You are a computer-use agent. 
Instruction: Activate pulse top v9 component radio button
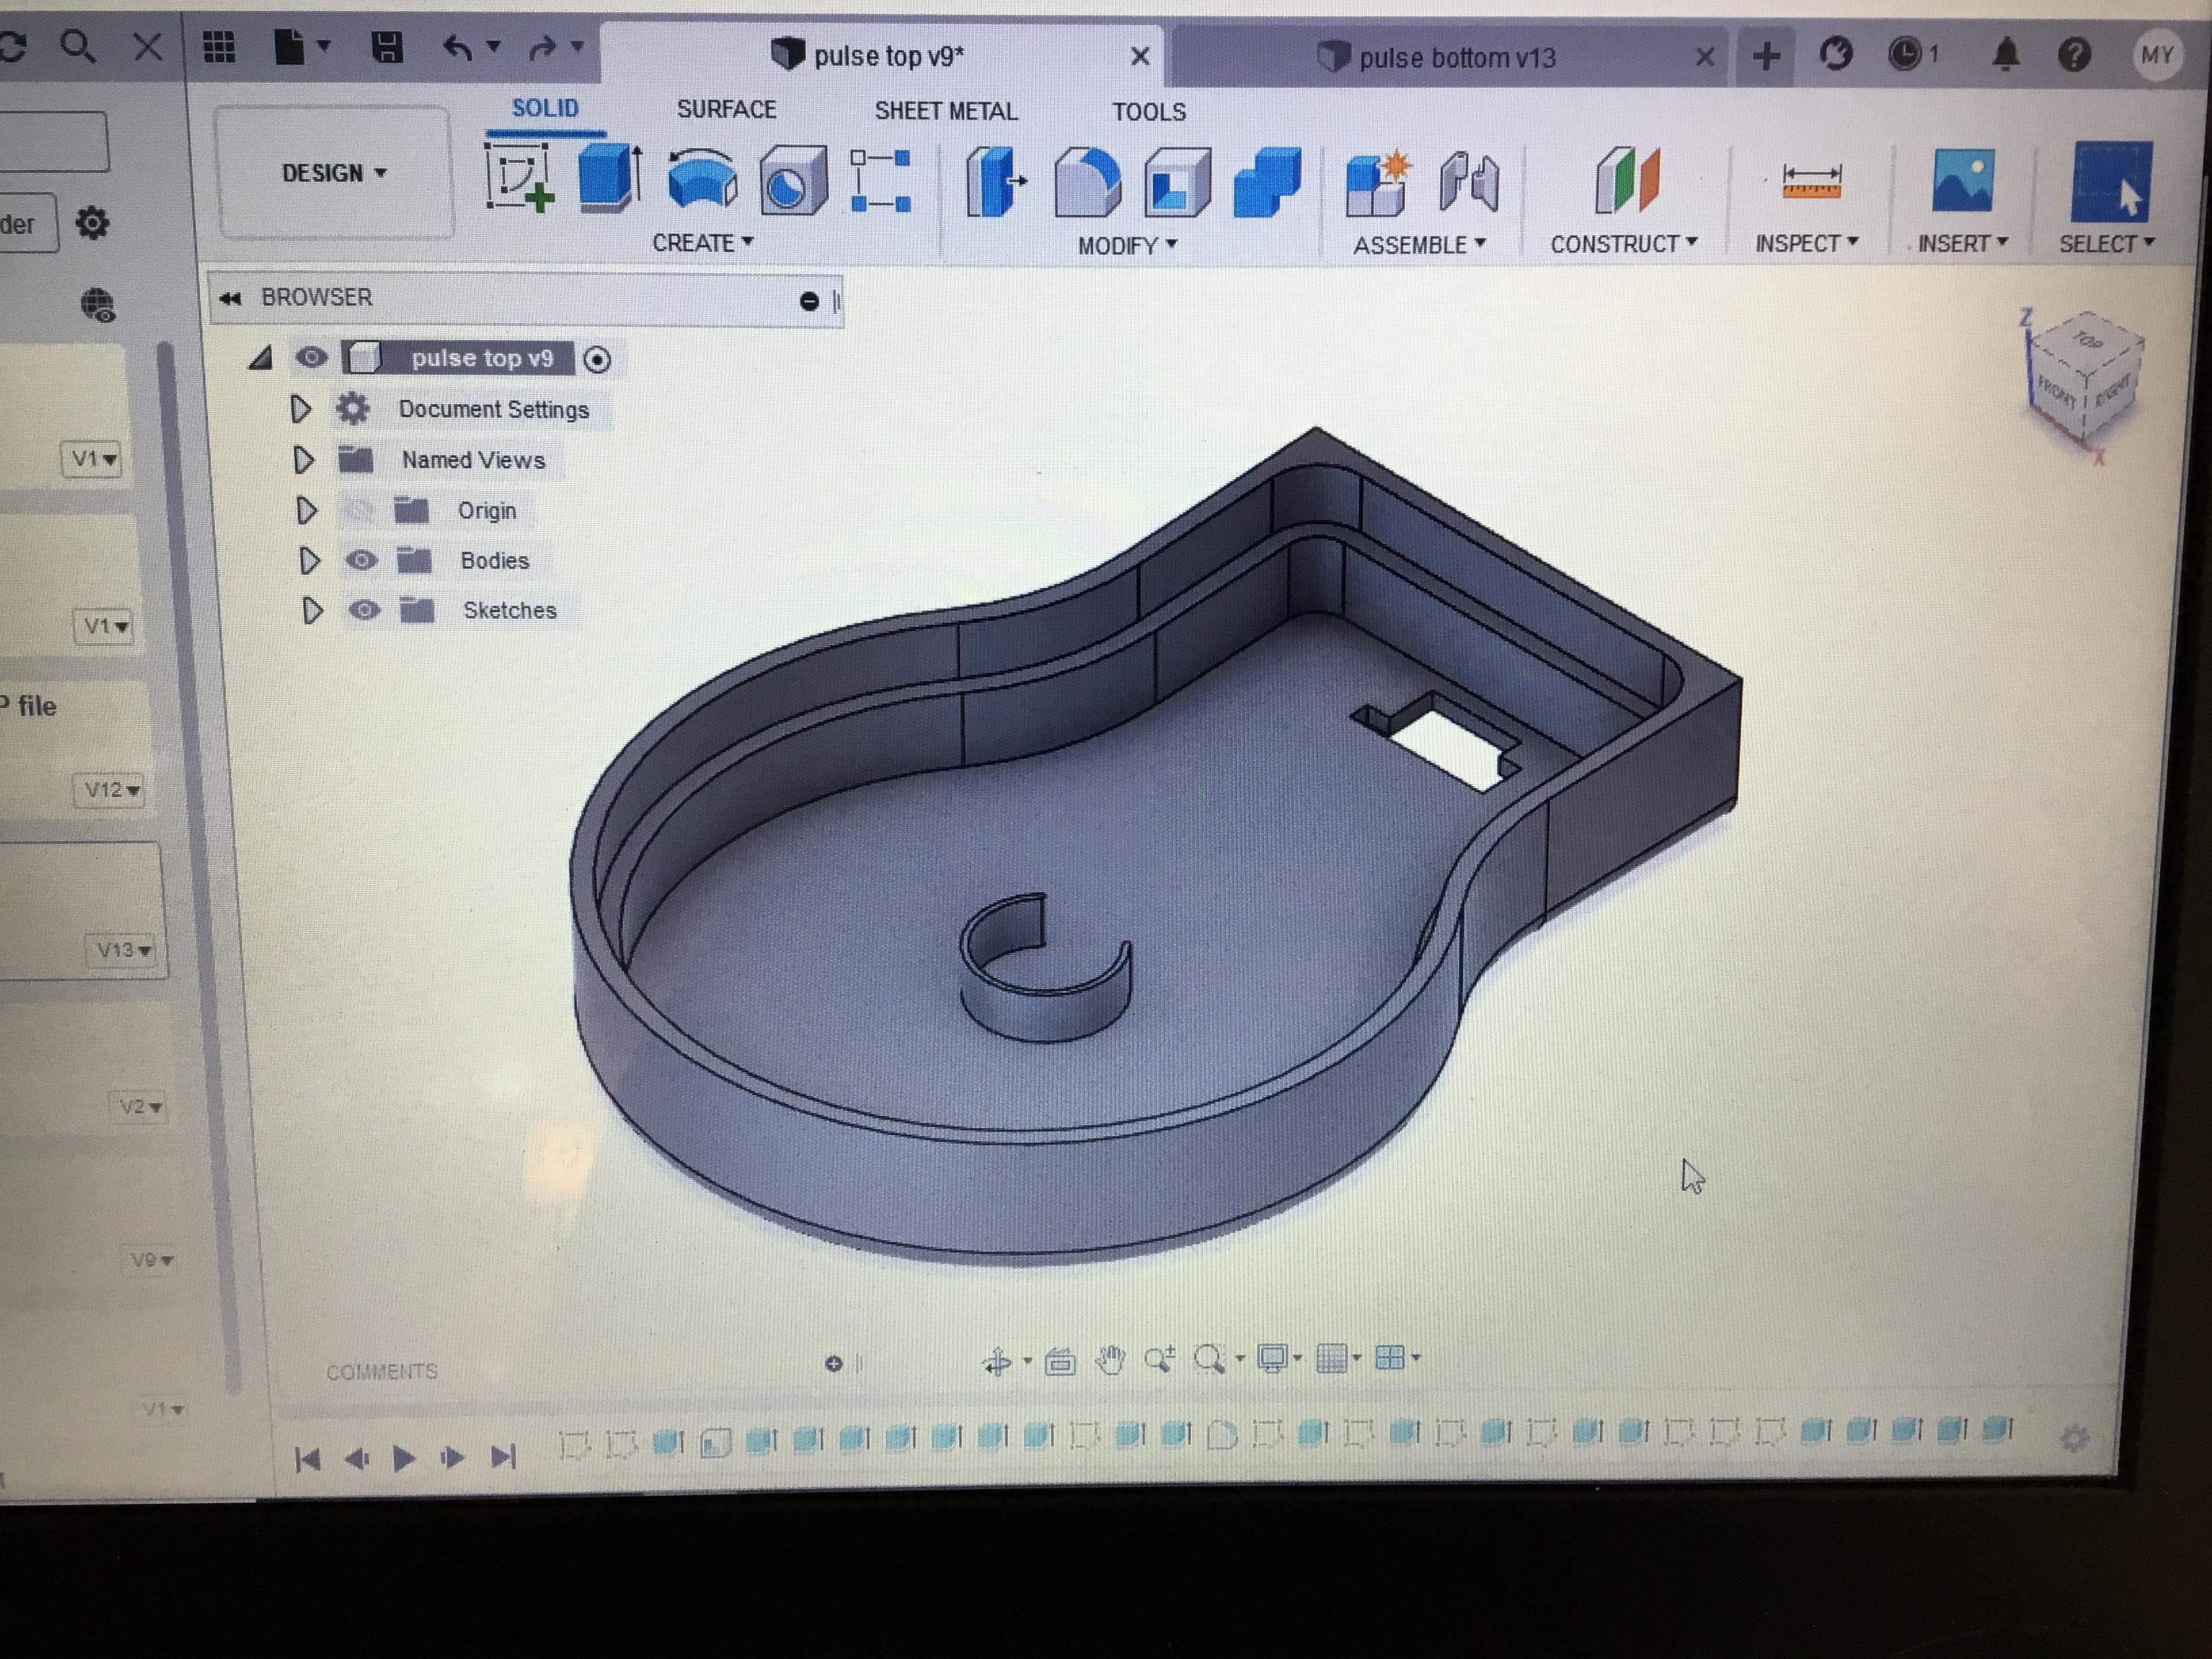click(597, 359)
